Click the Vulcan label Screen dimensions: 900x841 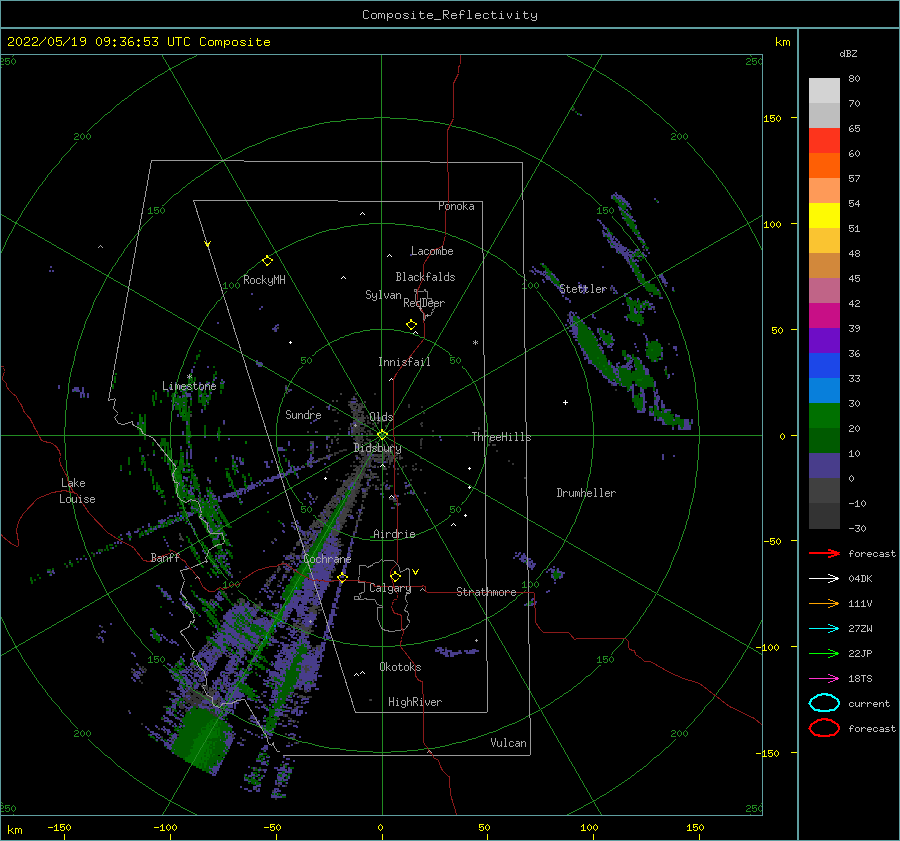point(508,743)
